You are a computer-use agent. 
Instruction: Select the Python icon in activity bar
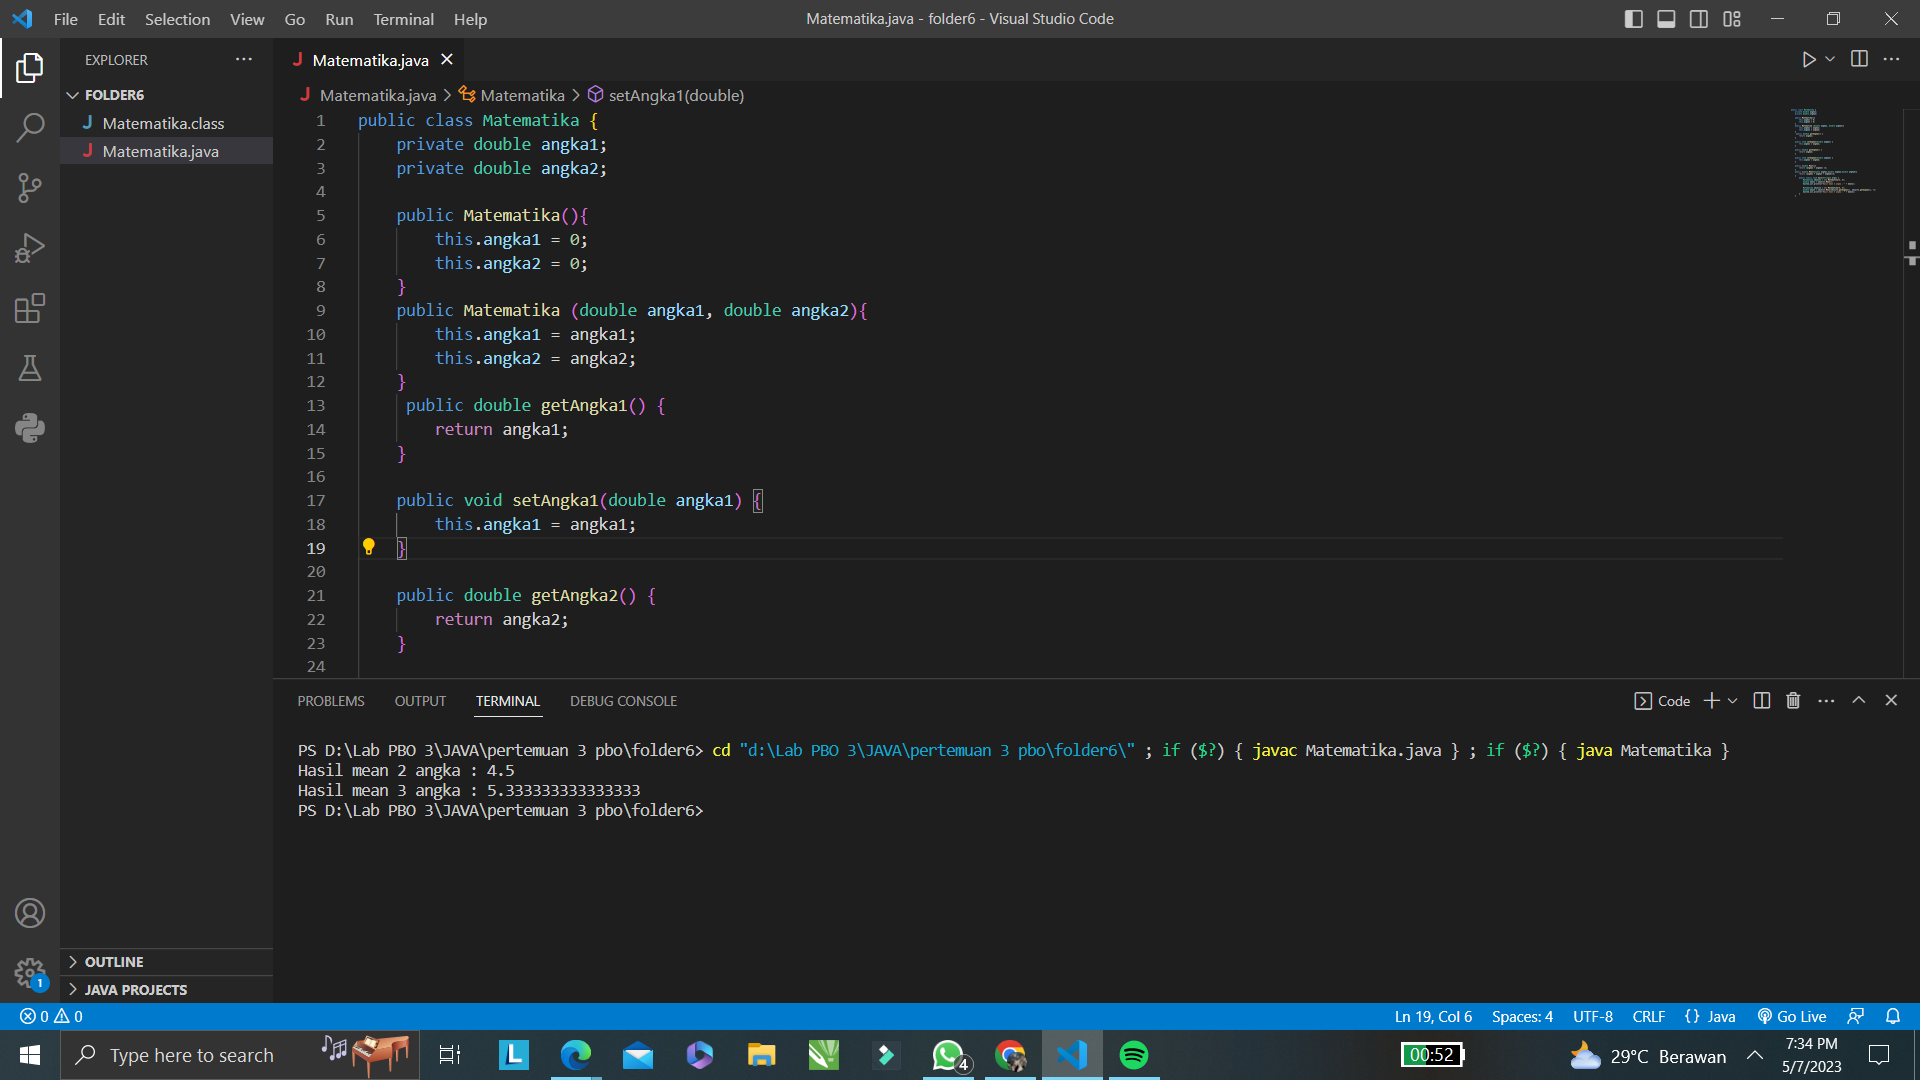coord(30,428)
